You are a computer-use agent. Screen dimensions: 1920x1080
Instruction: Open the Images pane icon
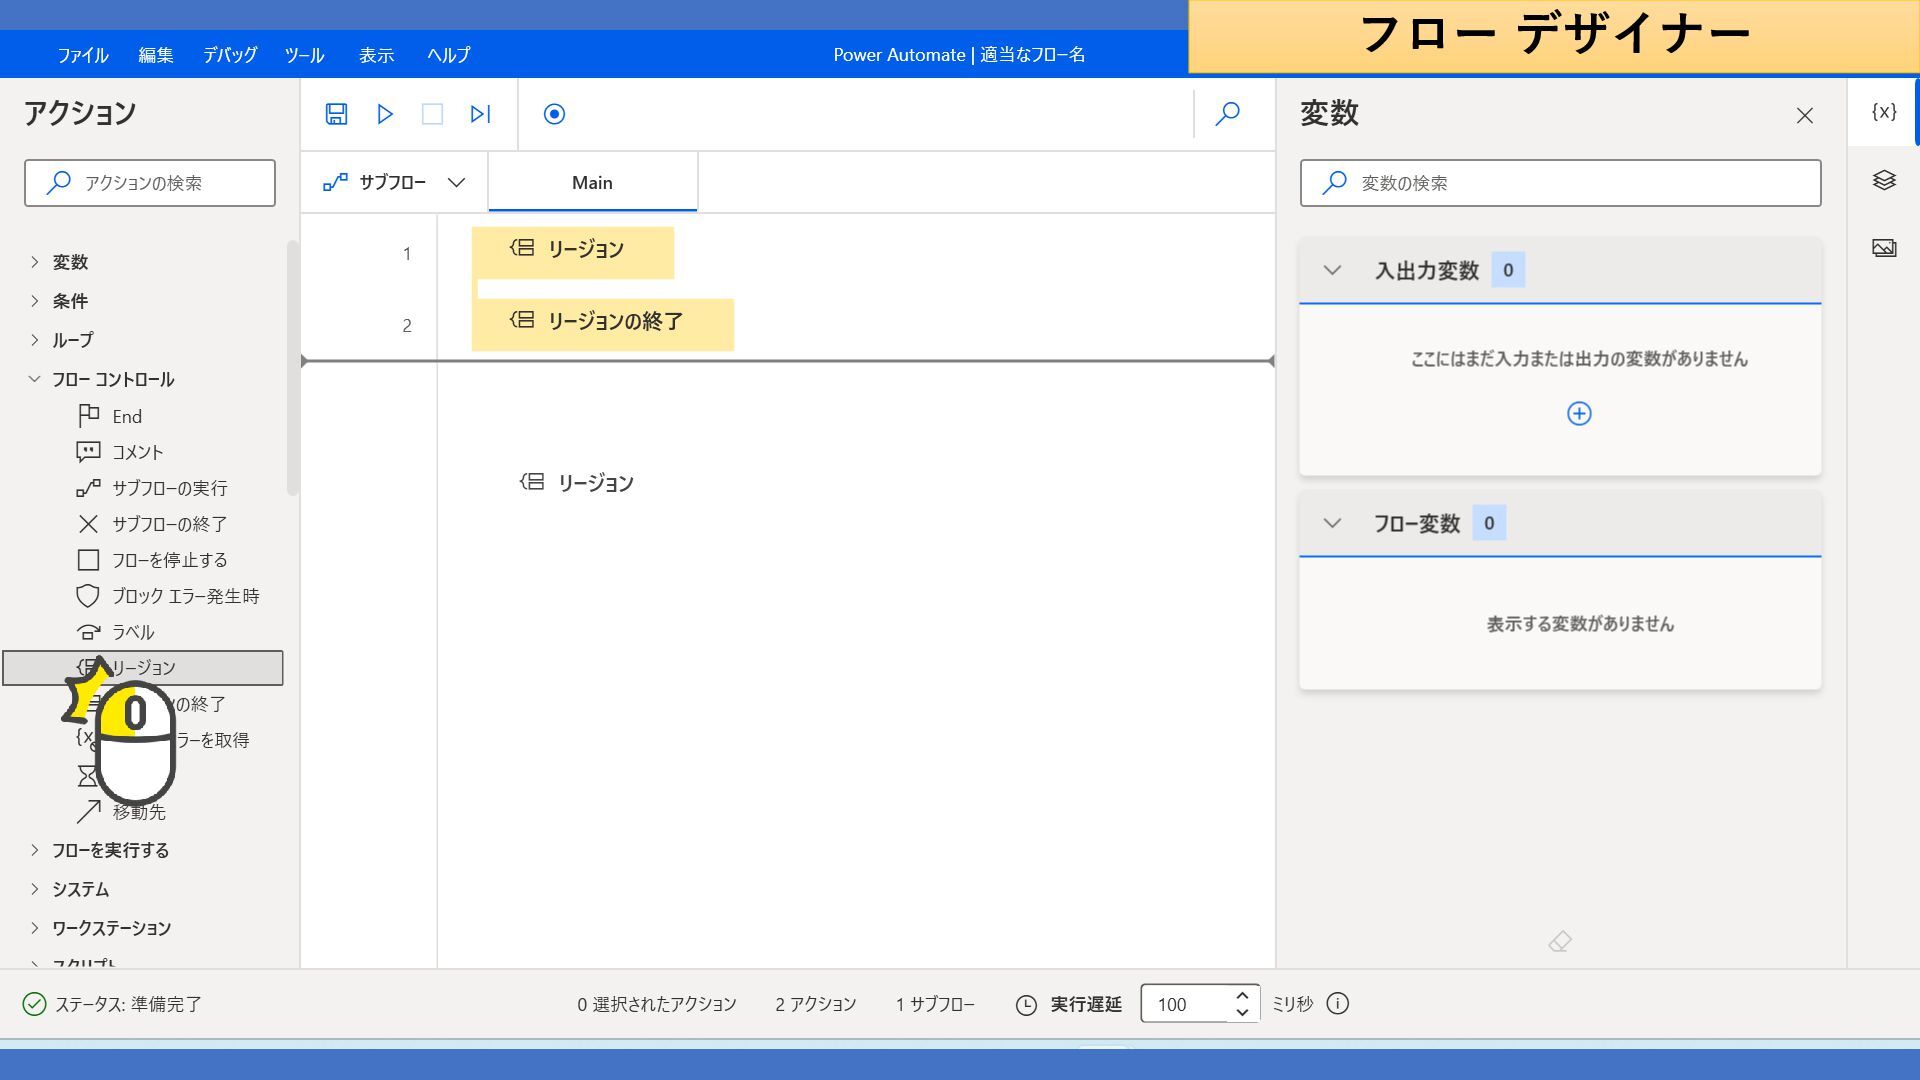click(x=1884, y=248)
